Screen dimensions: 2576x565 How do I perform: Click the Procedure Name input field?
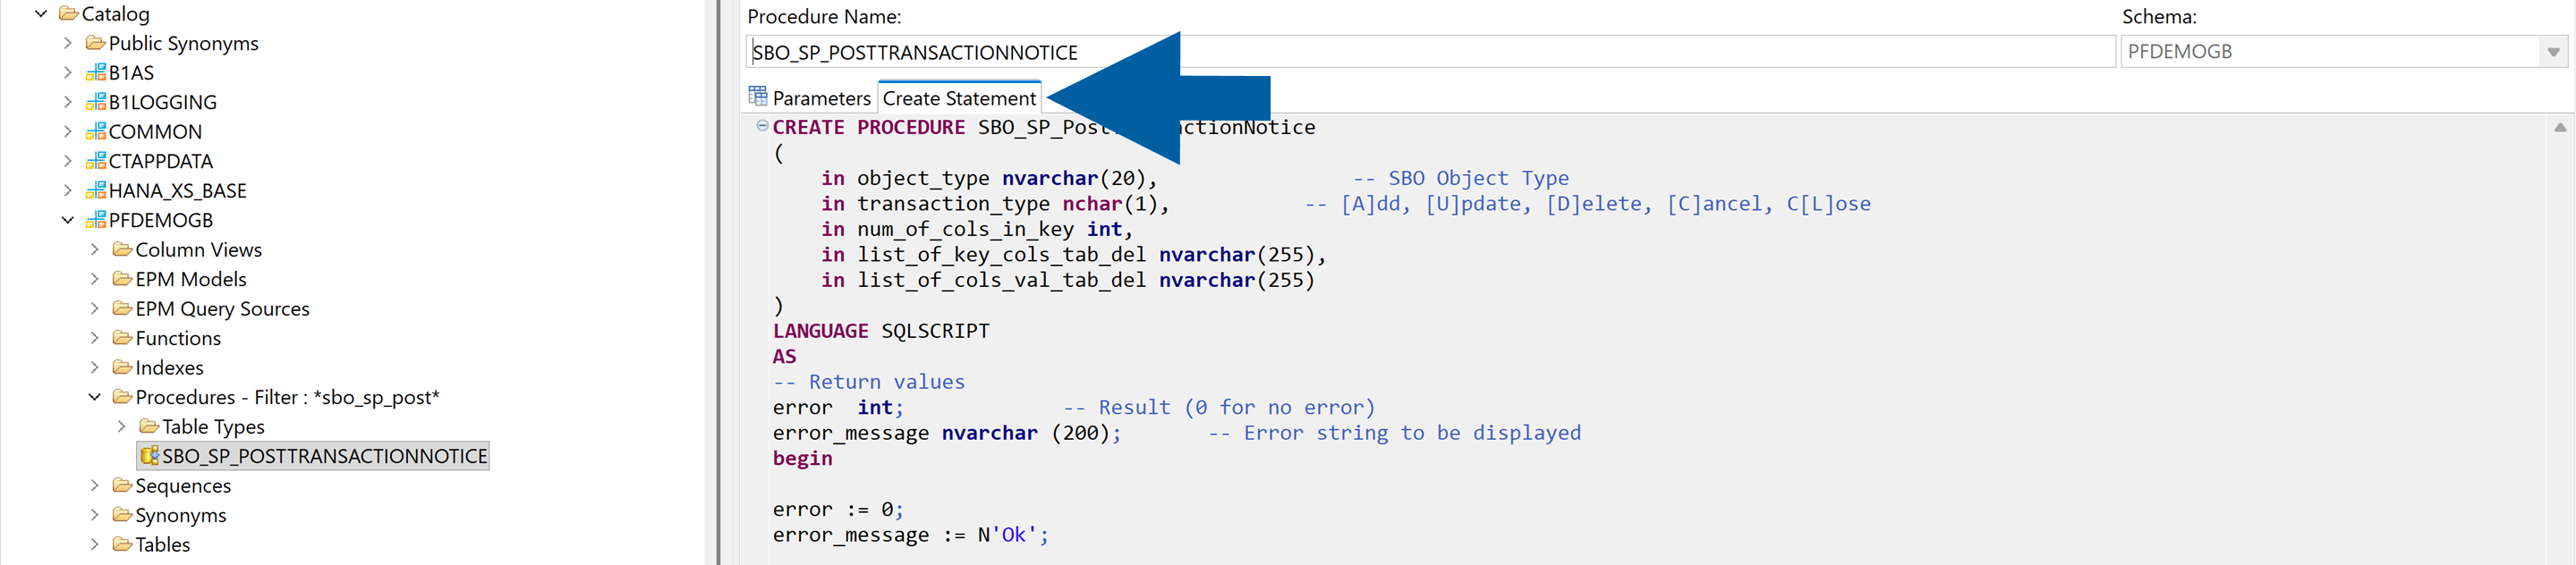[1431, 52]
